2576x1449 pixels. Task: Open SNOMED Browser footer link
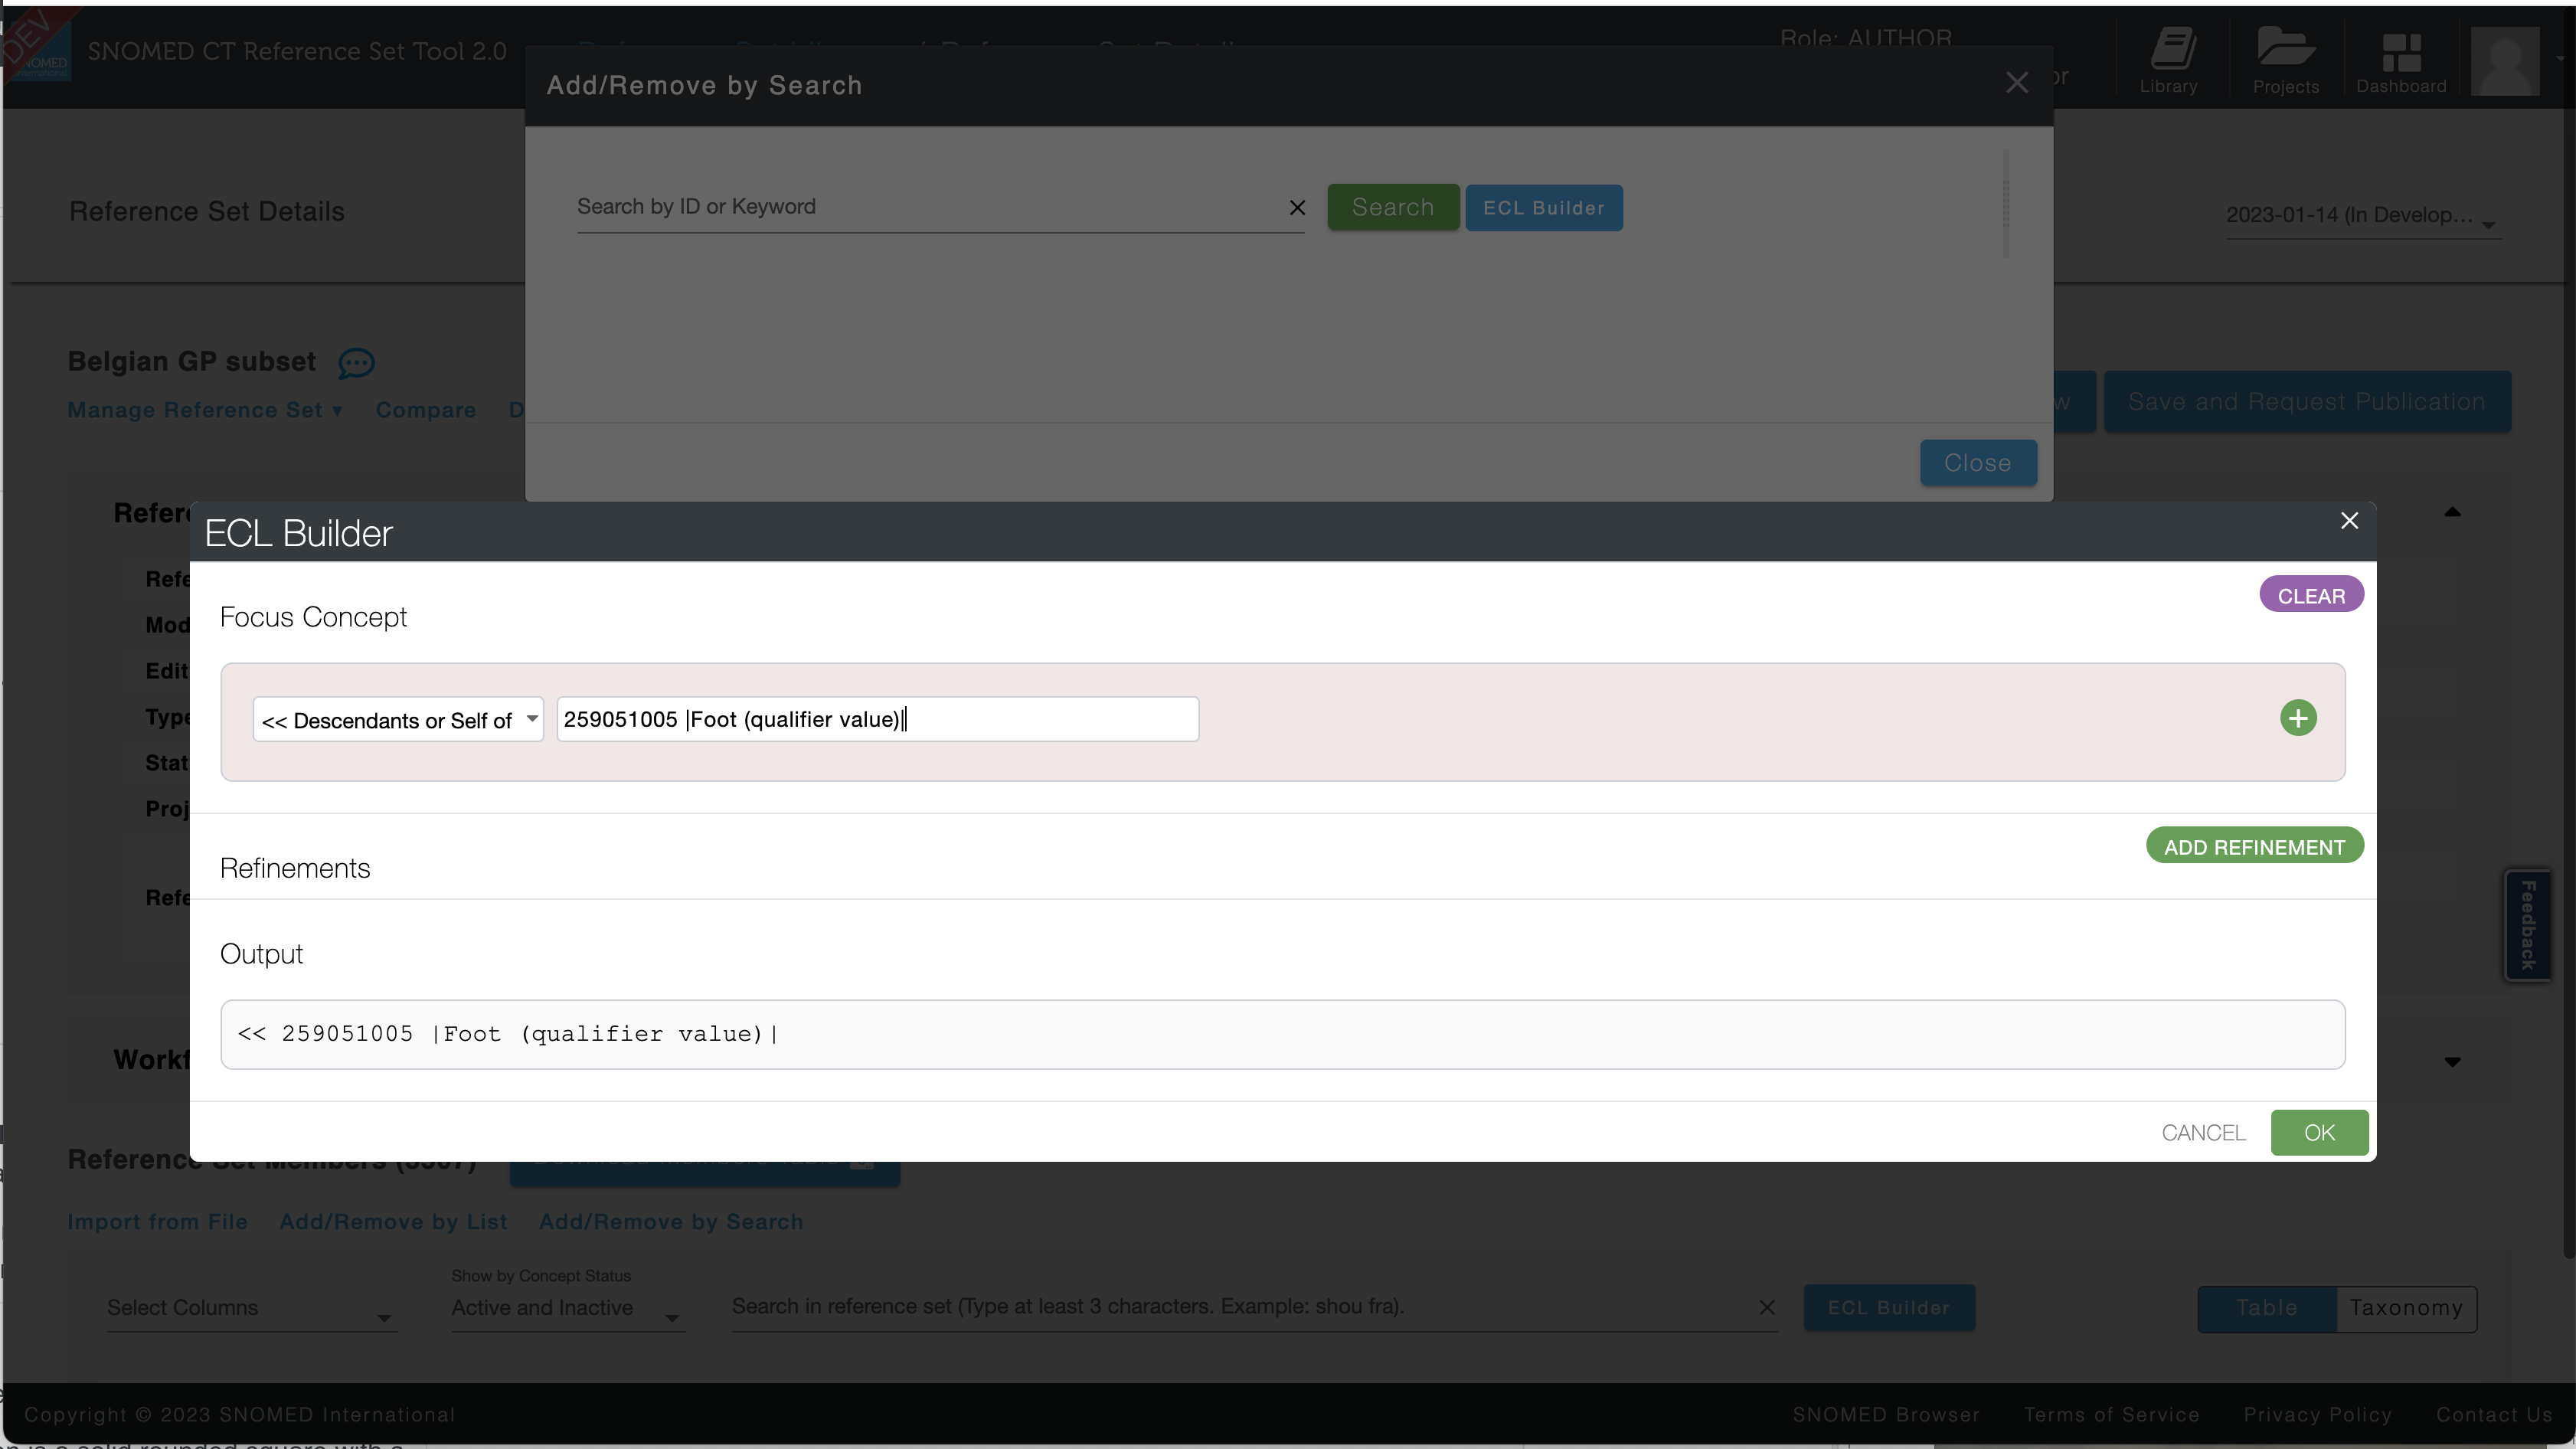click(x=1886, y=1415)
